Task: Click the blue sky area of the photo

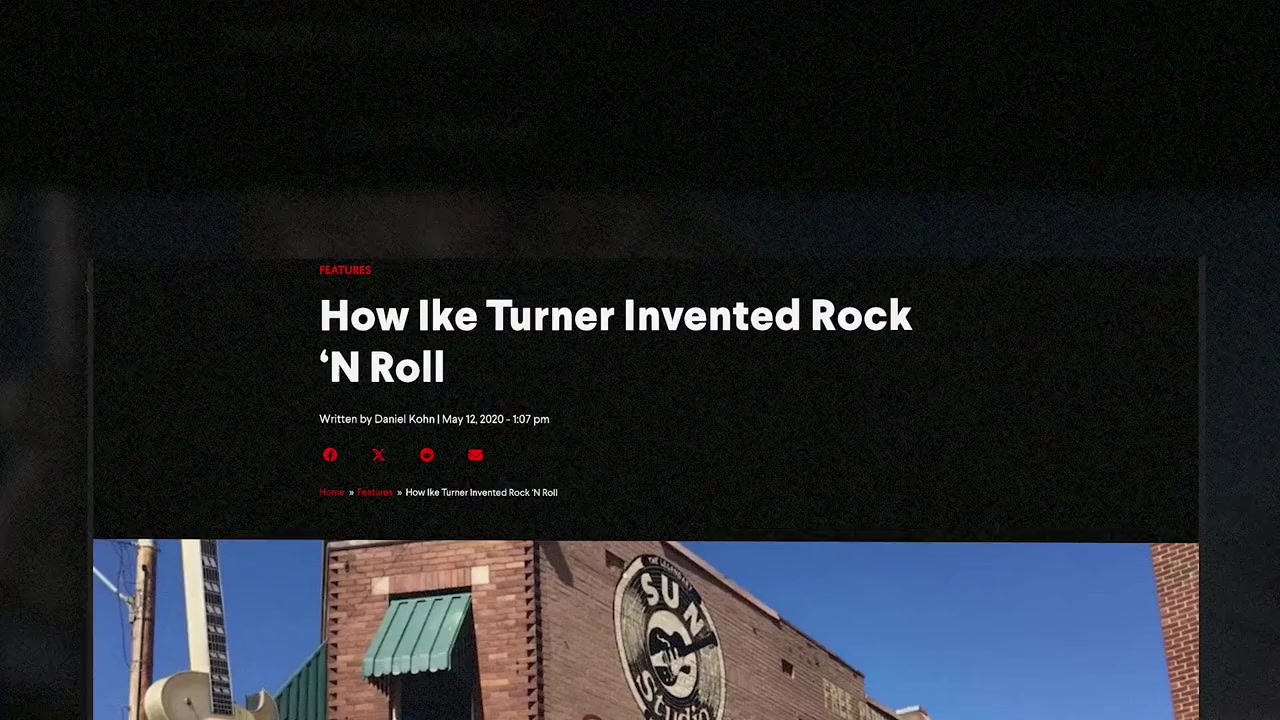Action: click(x=960, y=620)
